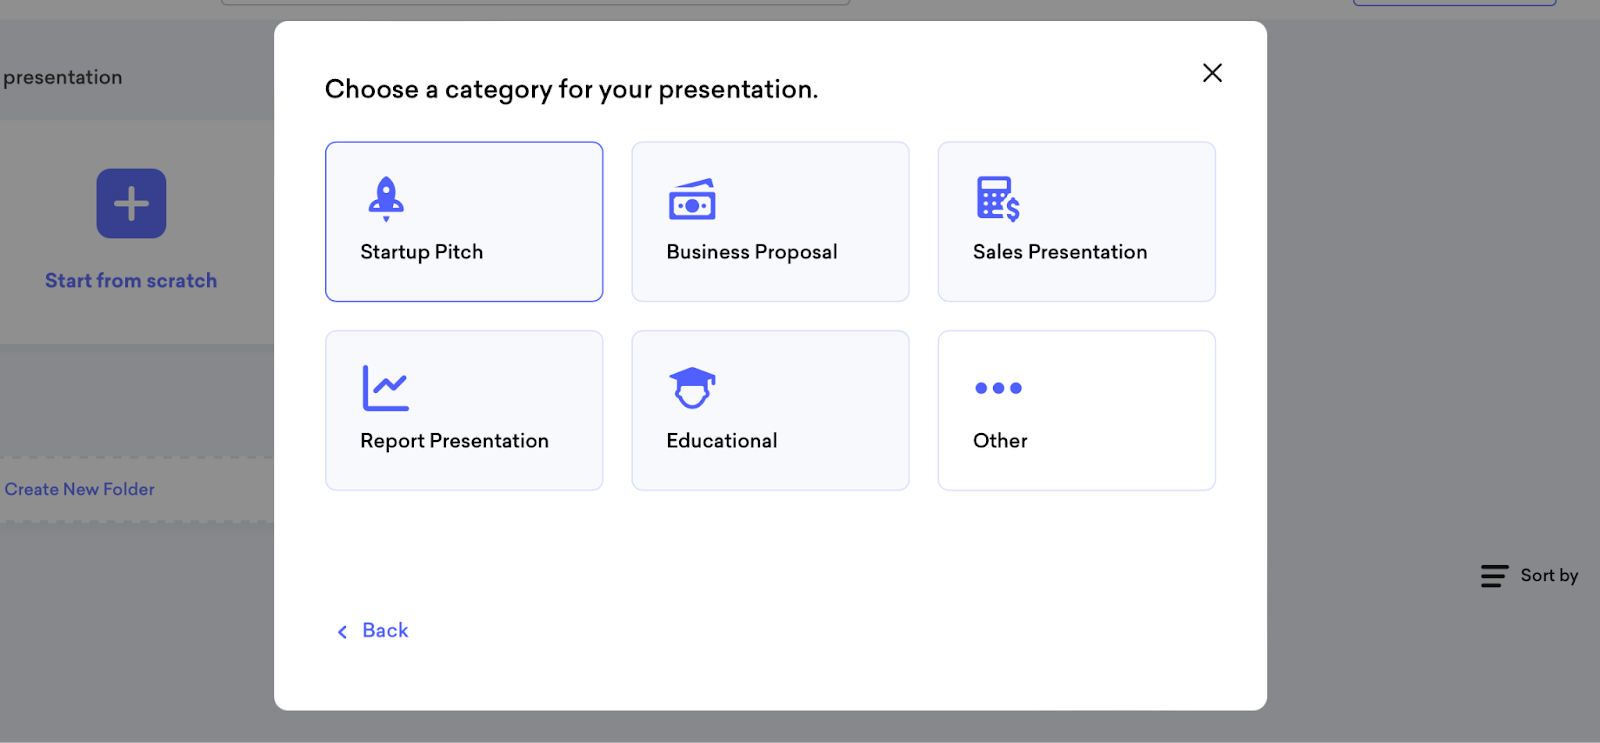
Task: Click the left chevron beside Back
Action: [x=342, y=632]
